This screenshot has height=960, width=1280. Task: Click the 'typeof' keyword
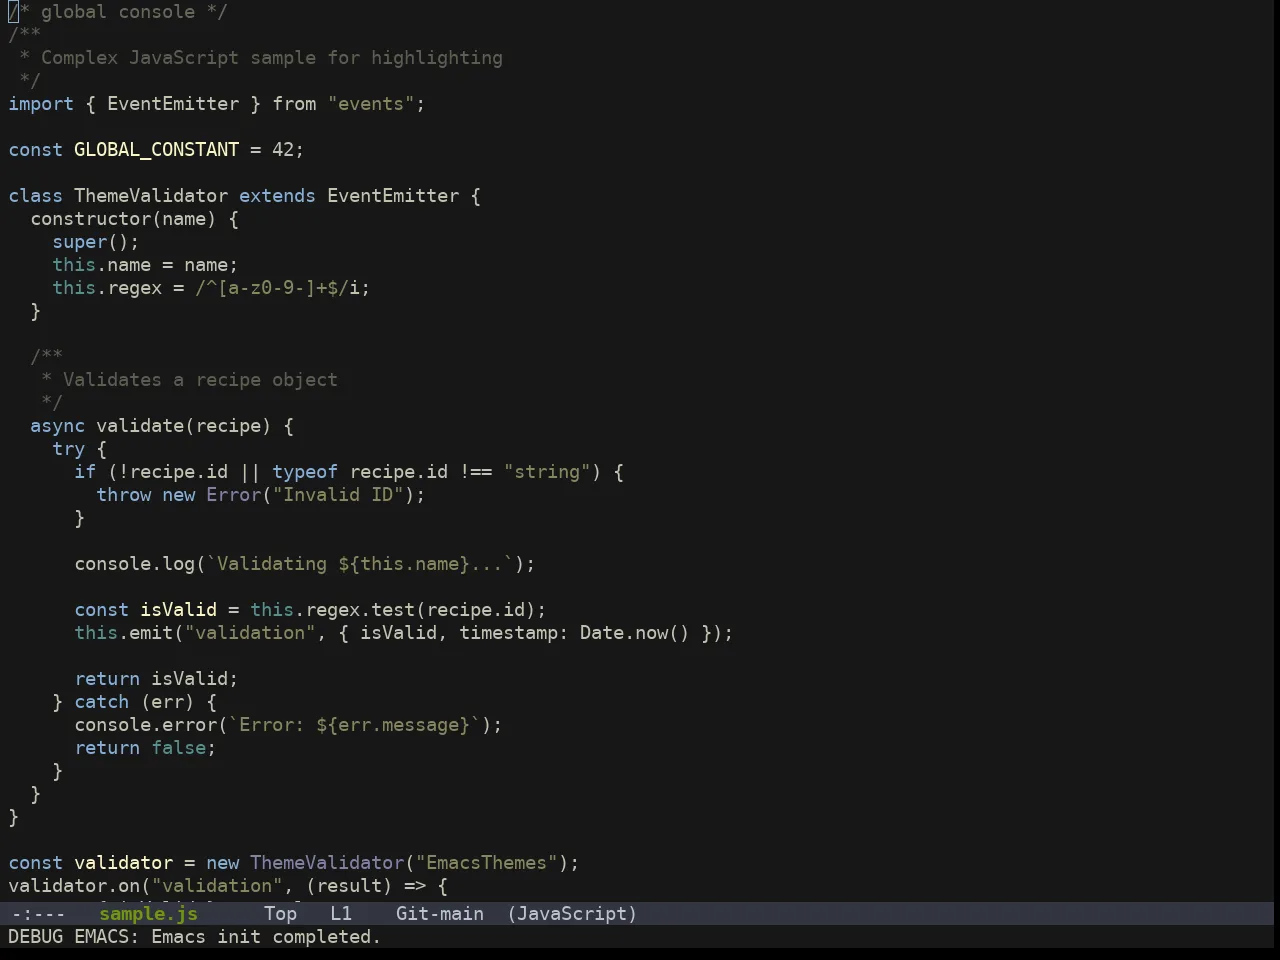[305, 472]
